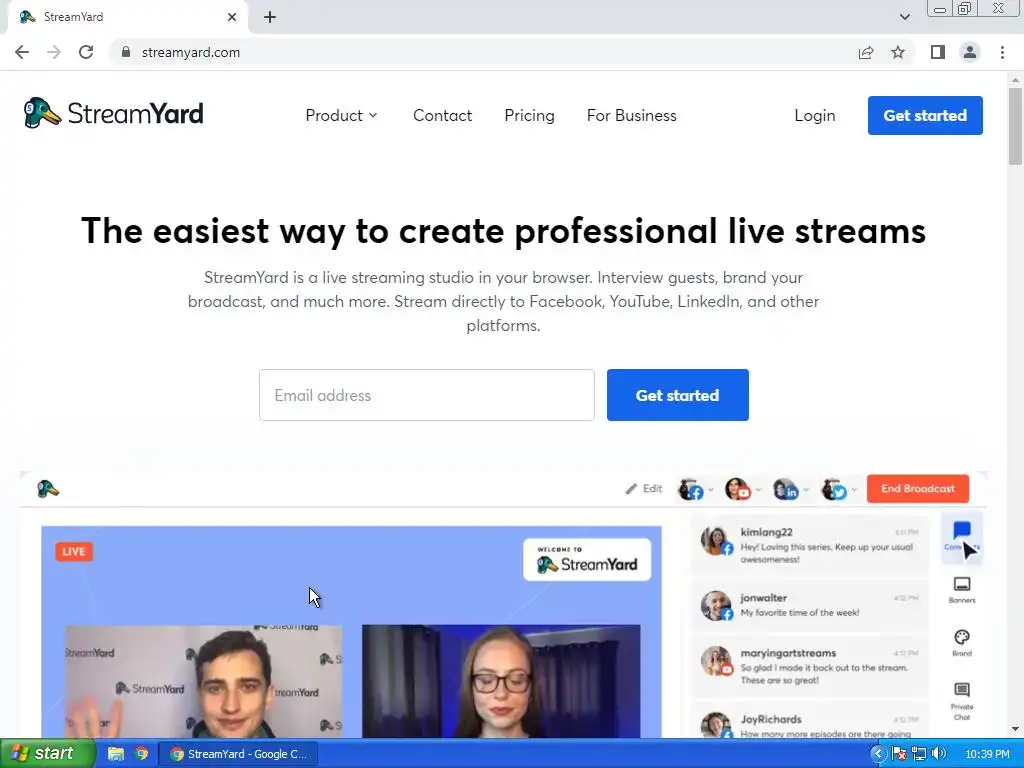1024x768 pixels.
Task: Click the woman's video feed in preview
Action: [501, 681]
